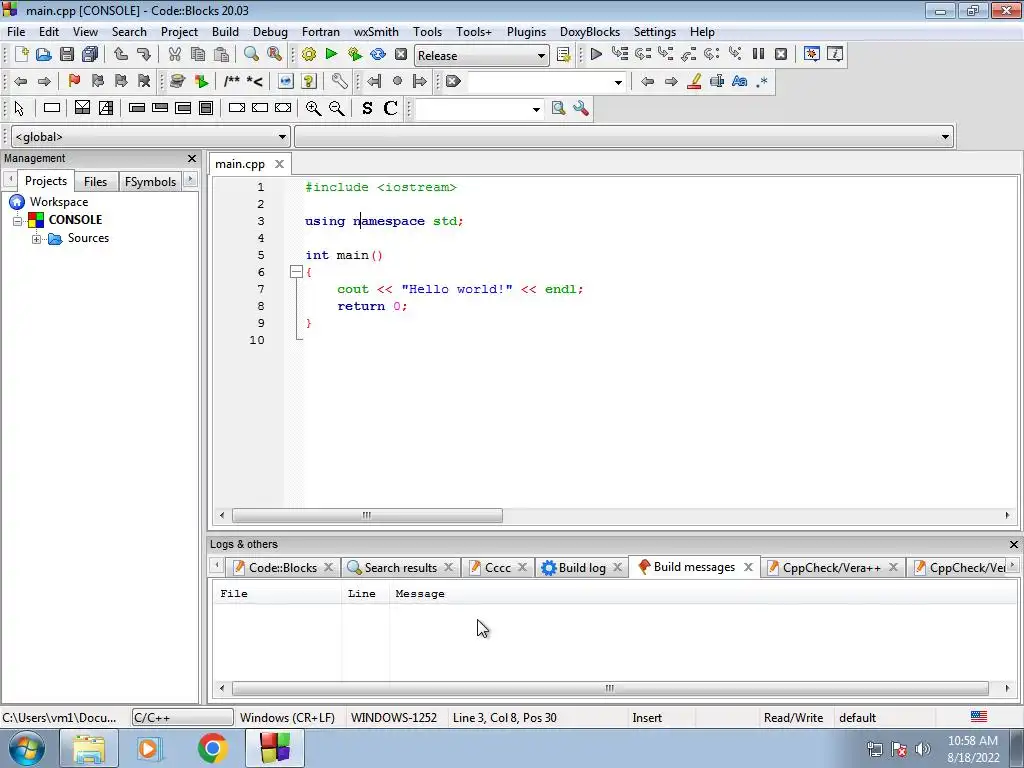Select the Workspace tree item
Screen dimensions: 1024x768
pos(59,202)
